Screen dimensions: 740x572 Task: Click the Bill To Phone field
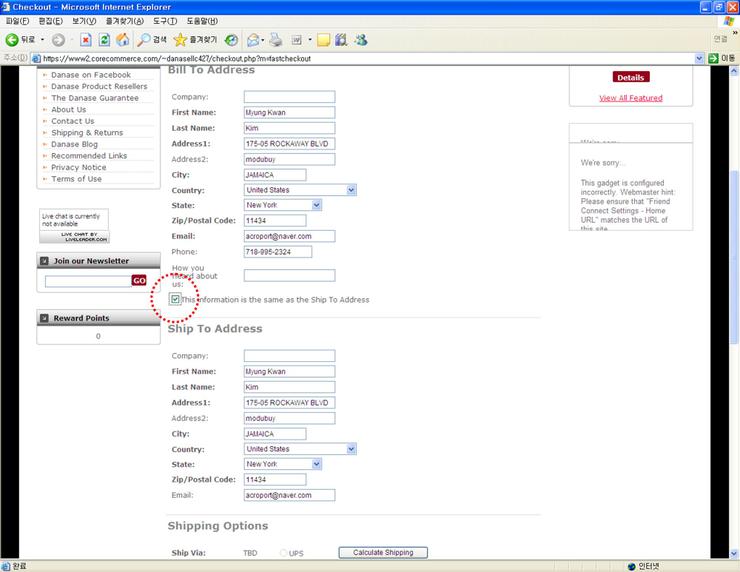(278, 252)
